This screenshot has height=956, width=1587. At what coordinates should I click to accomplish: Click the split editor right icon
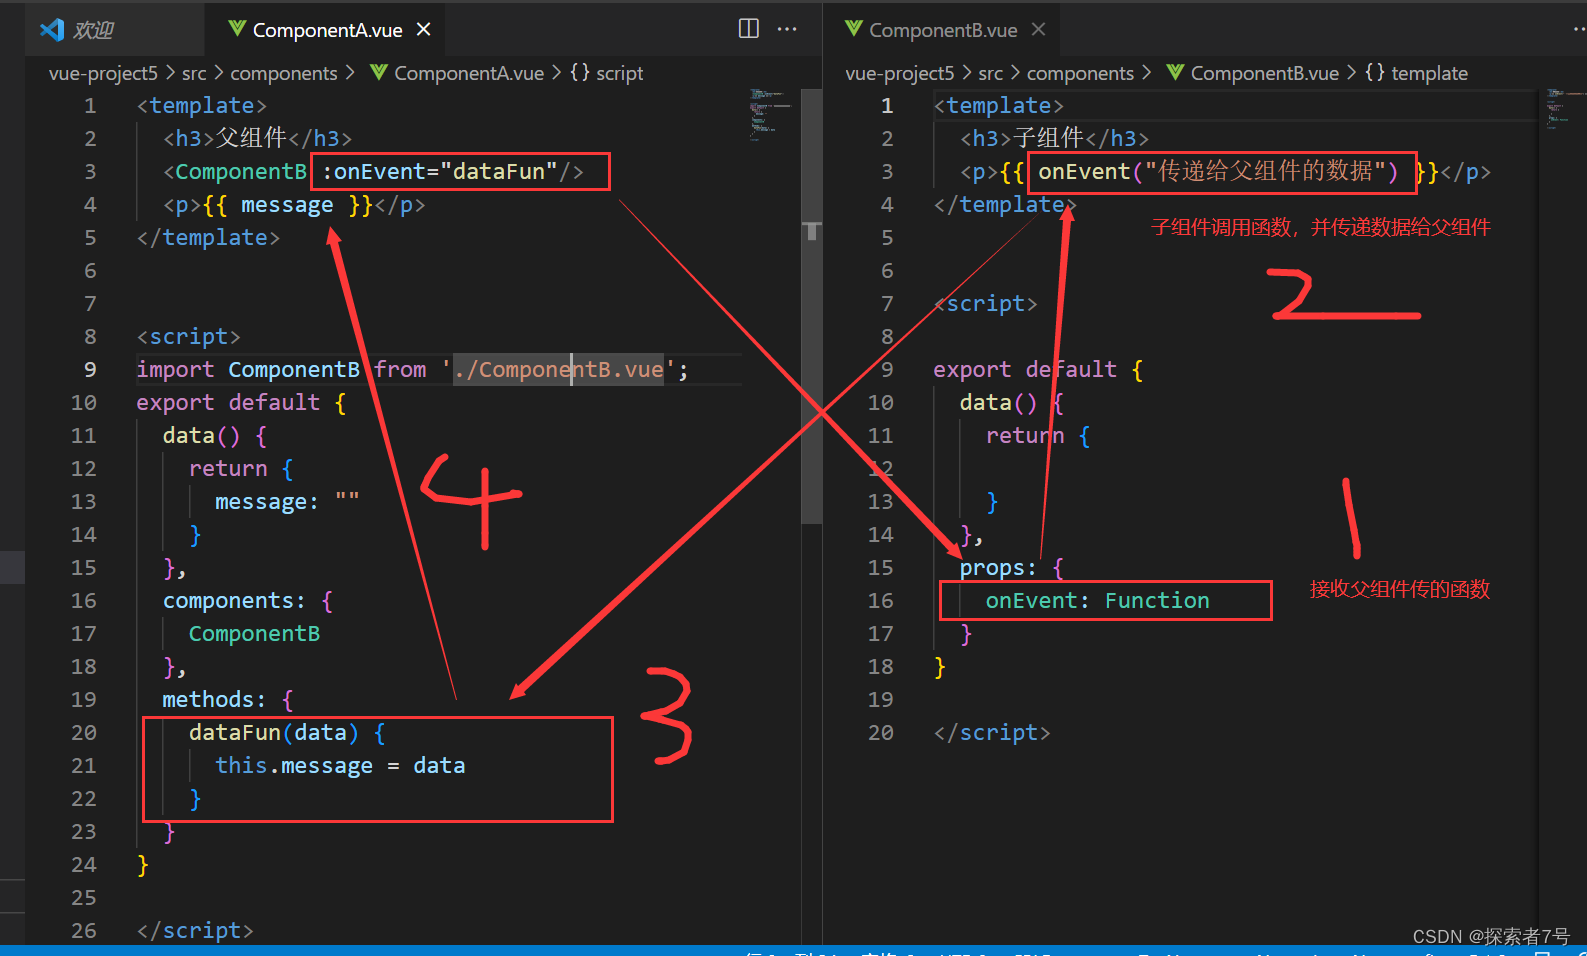(749, 29)
